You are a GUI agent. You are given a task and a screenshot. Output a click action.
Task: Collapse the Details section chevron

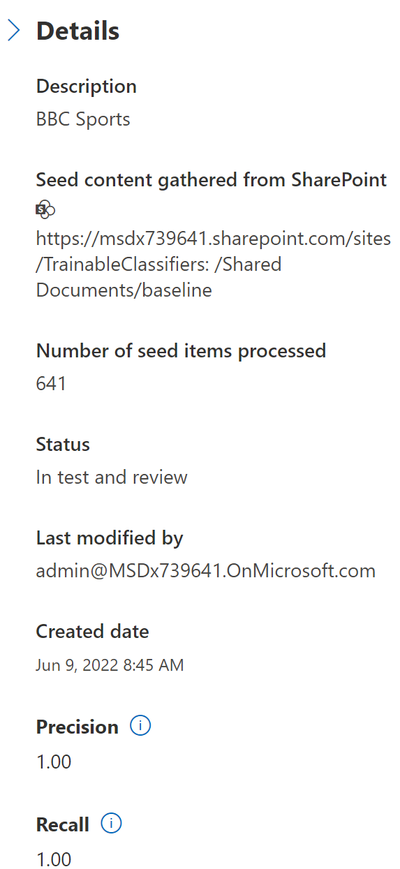click(x=14, y=32)
